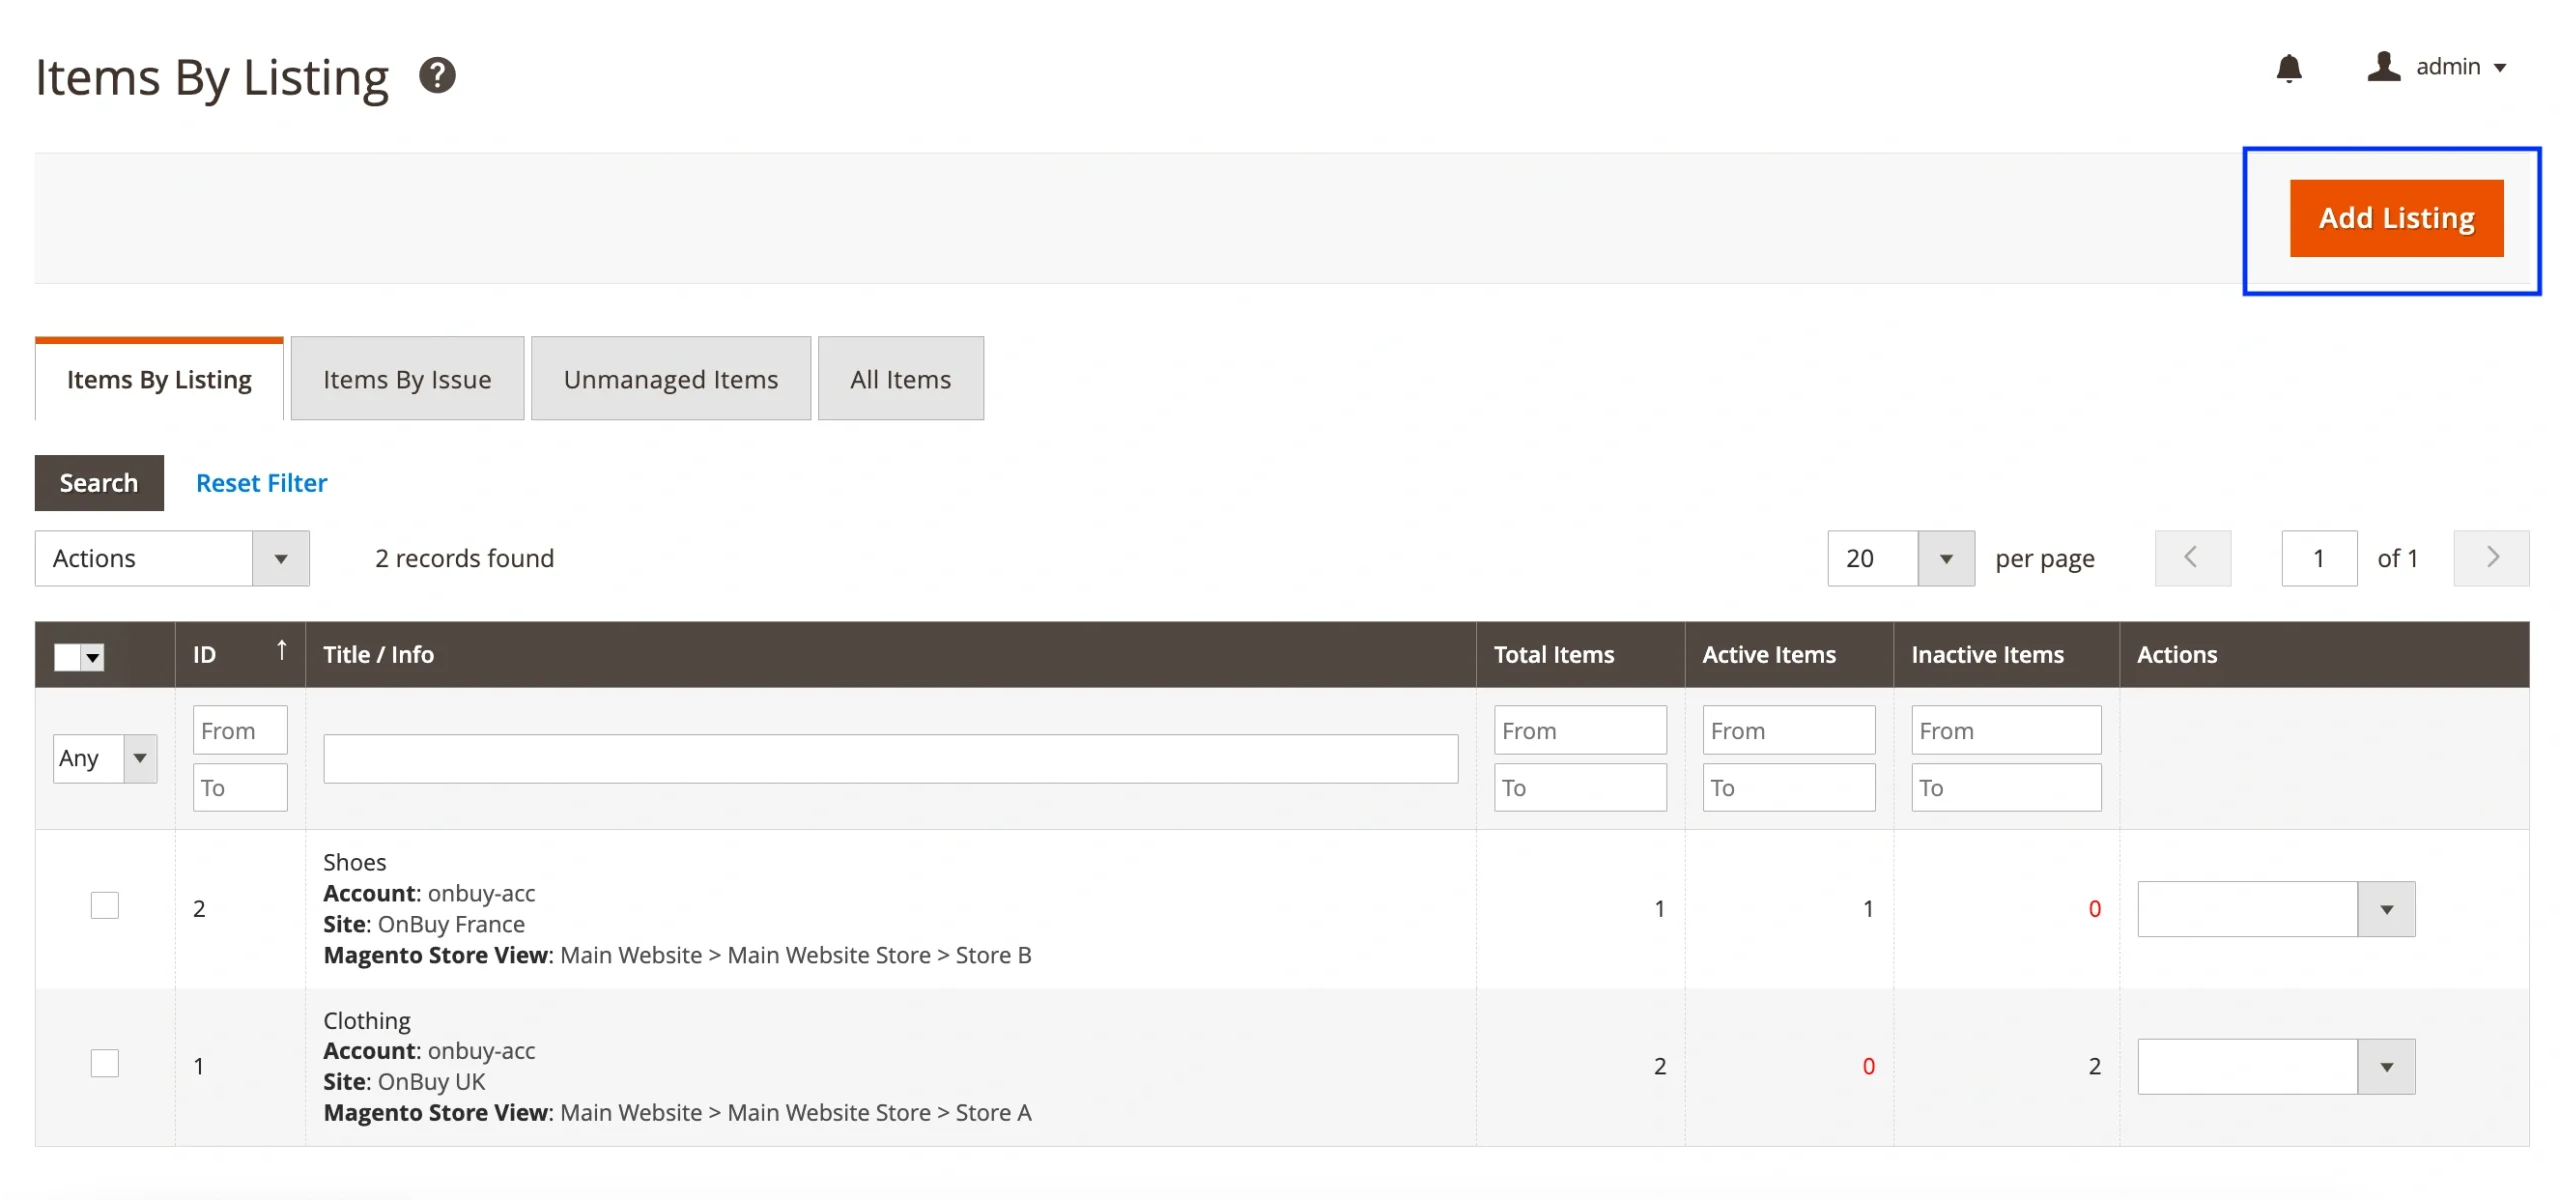
Task: Check the Shoes listing checkbox
Action: click(x=104, y=906)
